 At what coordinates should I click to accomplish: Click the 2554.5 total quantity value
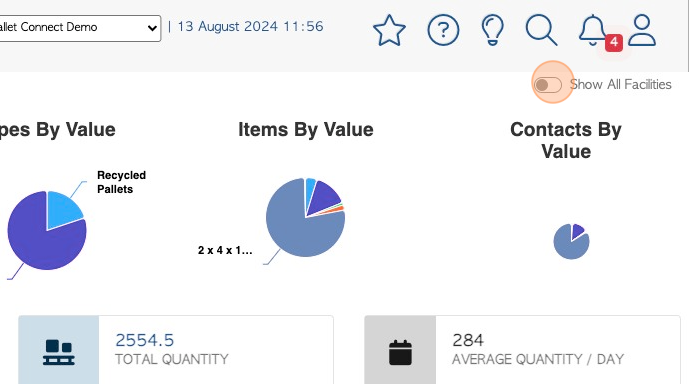(145, 340)
